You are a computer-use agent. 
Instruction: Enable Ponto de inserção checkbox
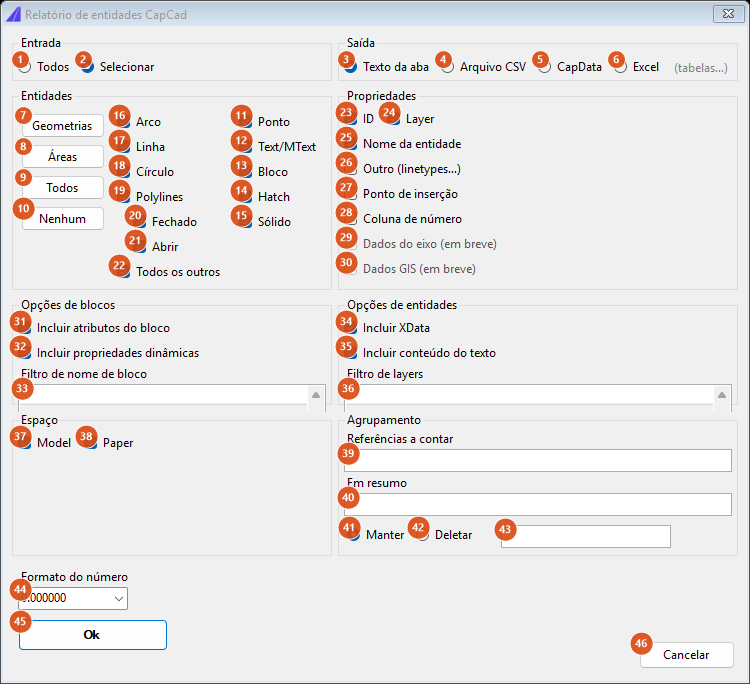coord(351,194)
